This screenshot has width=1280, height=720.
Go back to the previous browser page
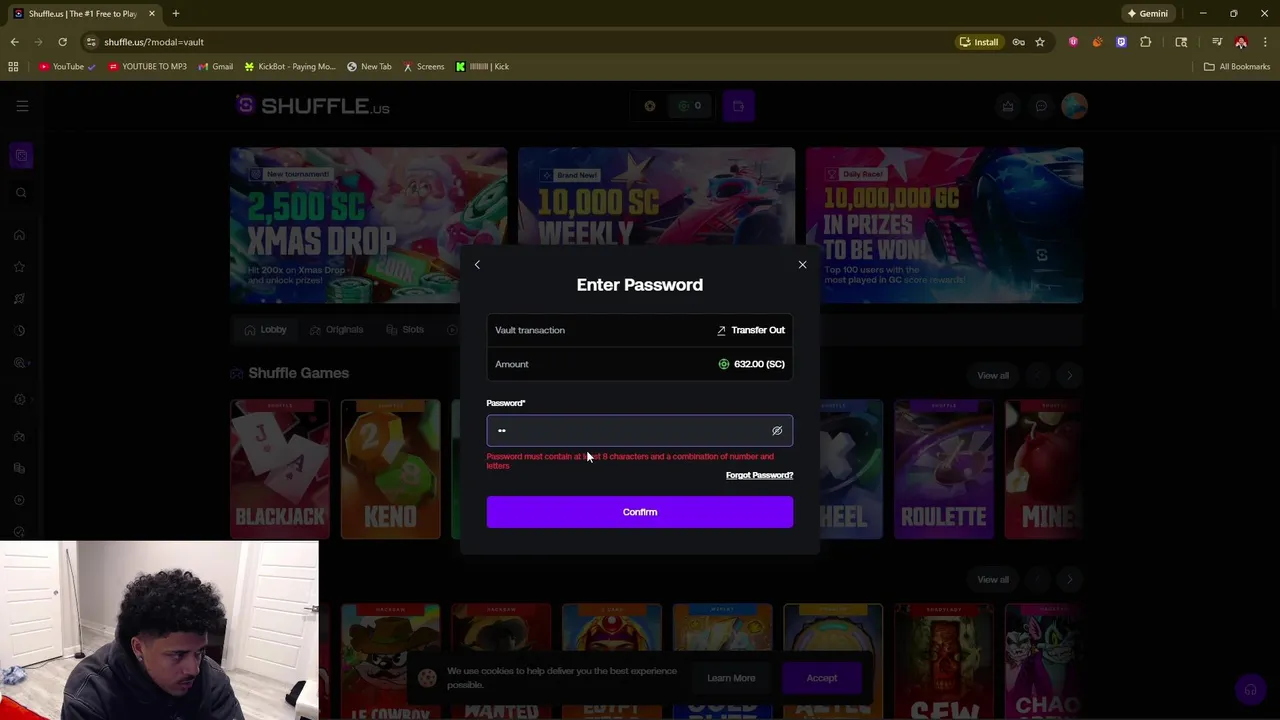click(14, 42)
